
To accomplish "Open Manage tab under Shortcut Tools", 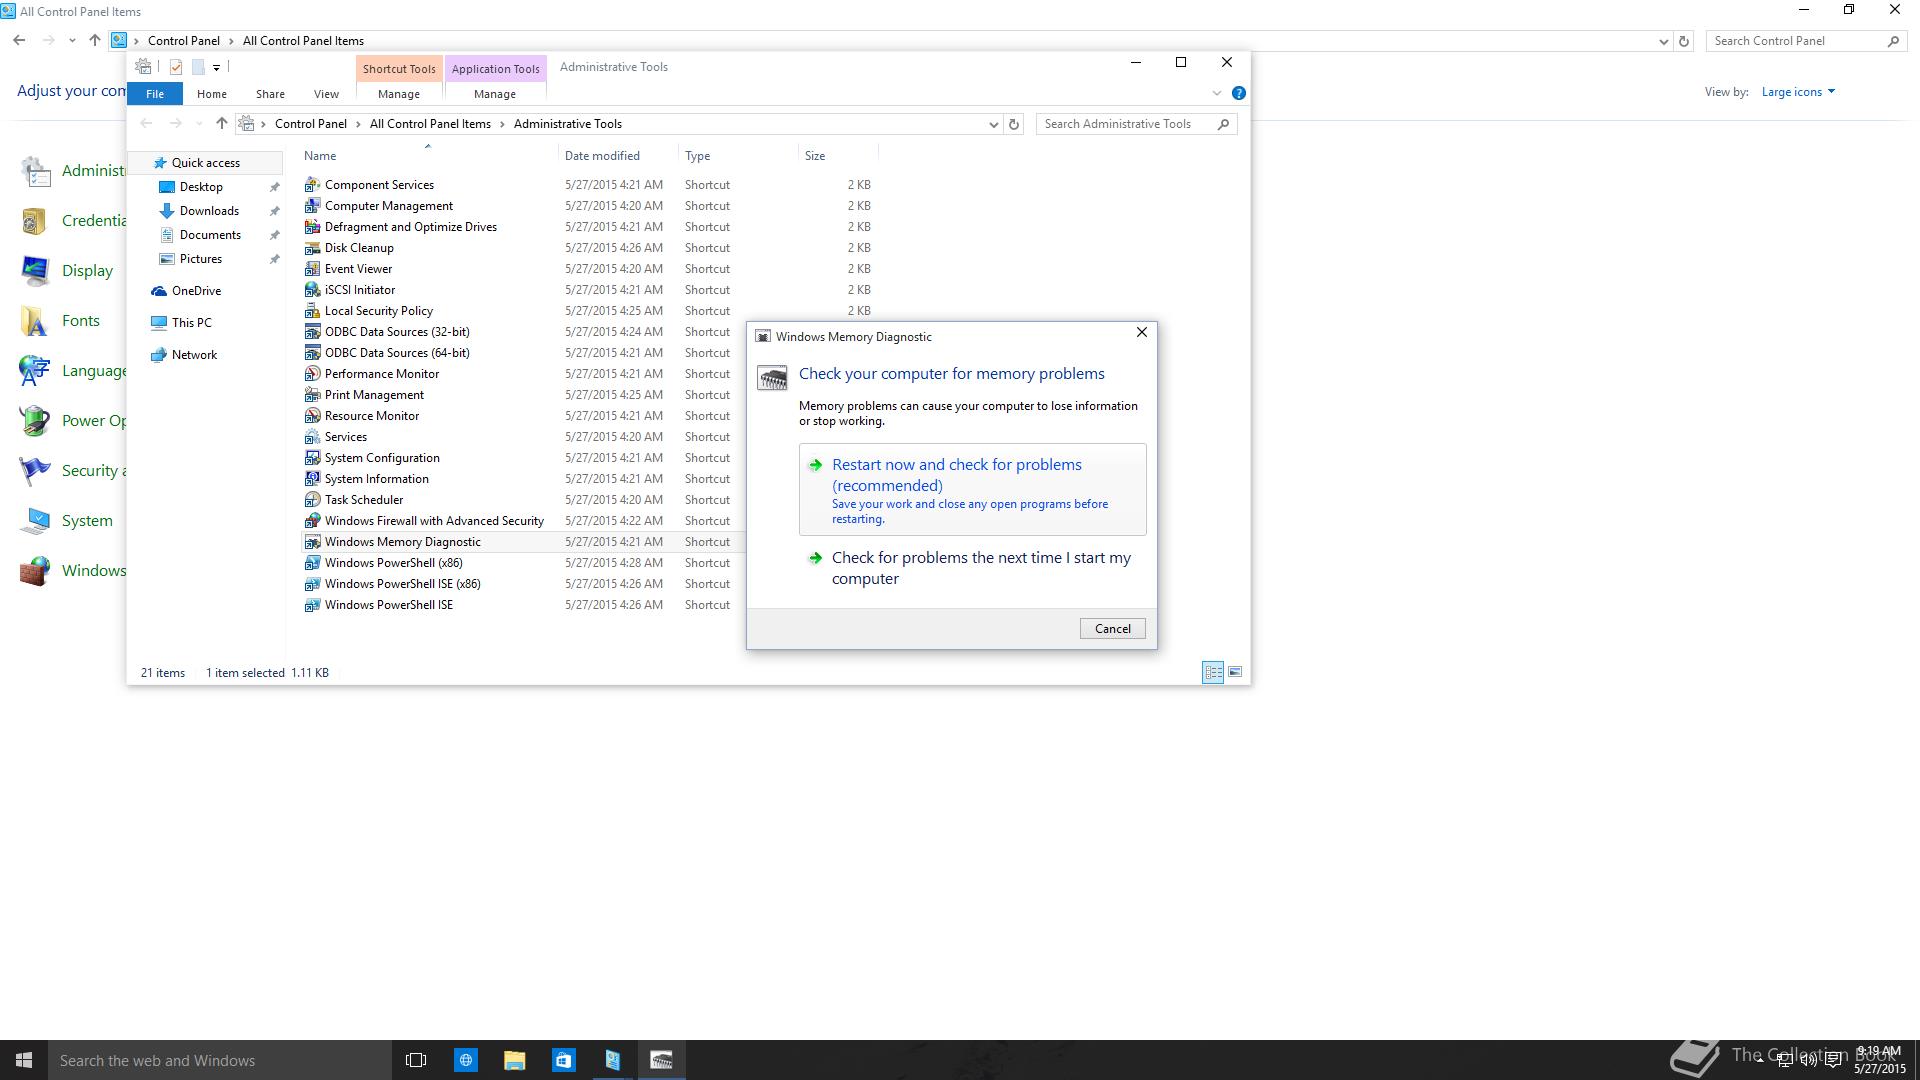I will click(x=399, y=94).
